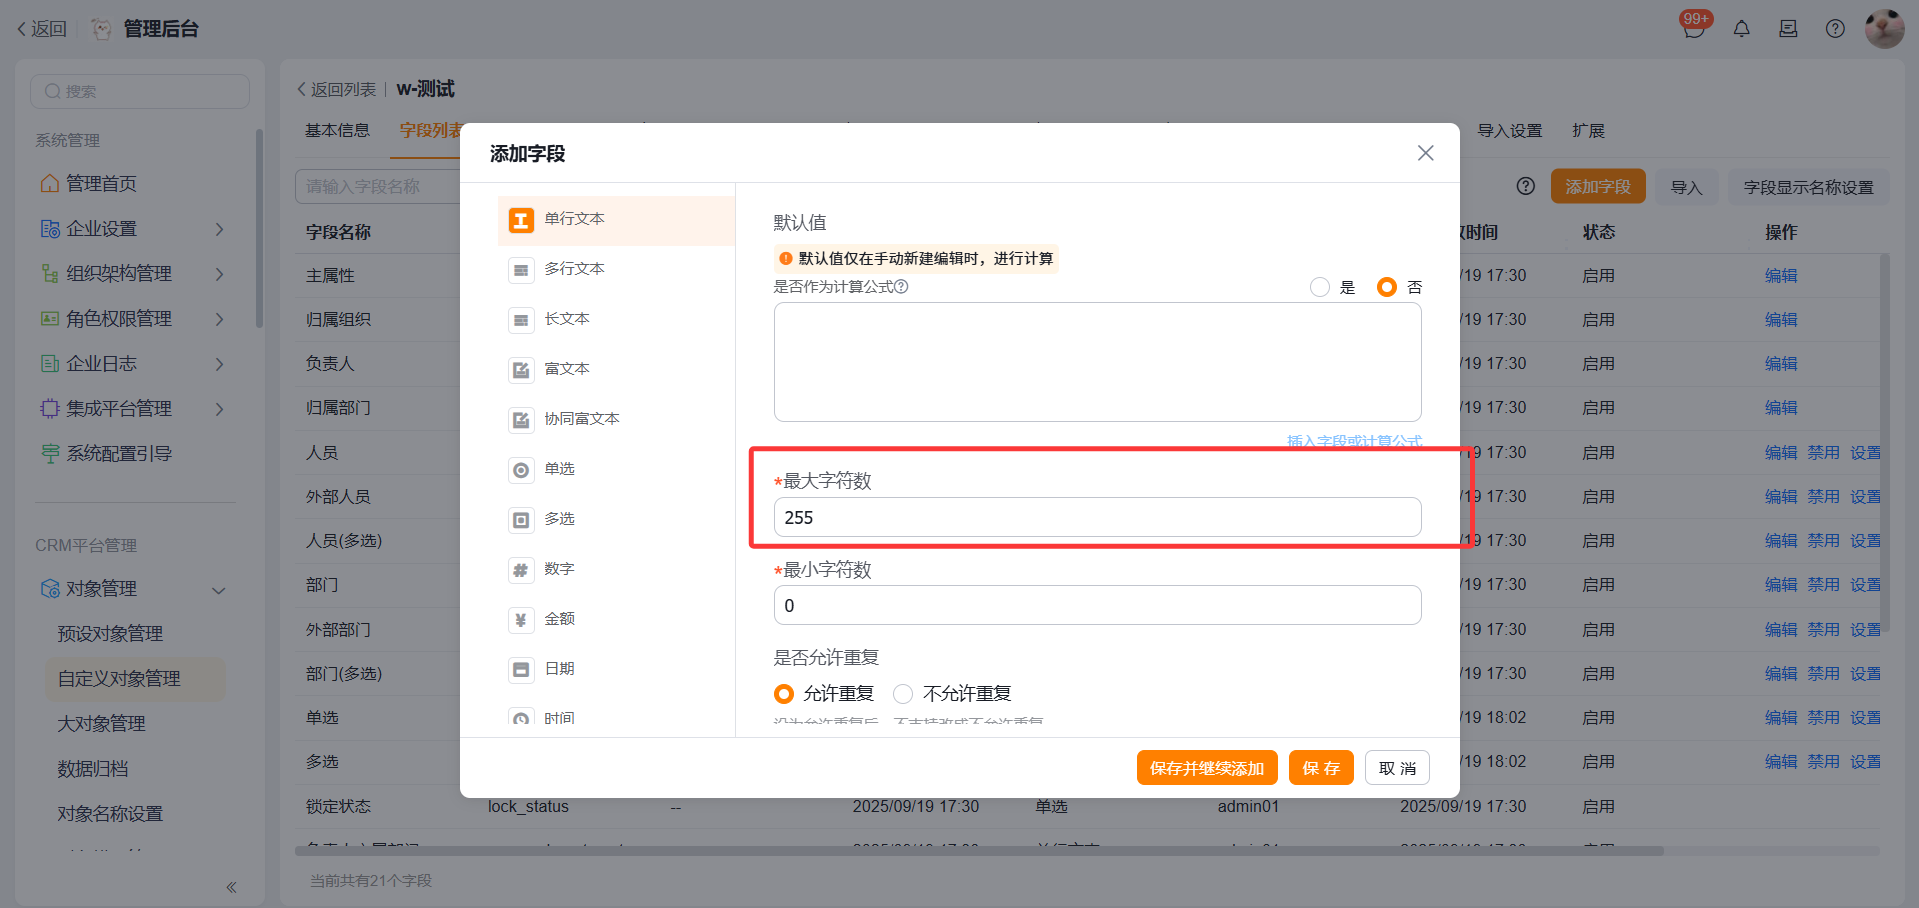The width and height of the screenshot is (1919, 908).
Task: Expand 角色权限管理 menu section
Action: tap(219, 319)
